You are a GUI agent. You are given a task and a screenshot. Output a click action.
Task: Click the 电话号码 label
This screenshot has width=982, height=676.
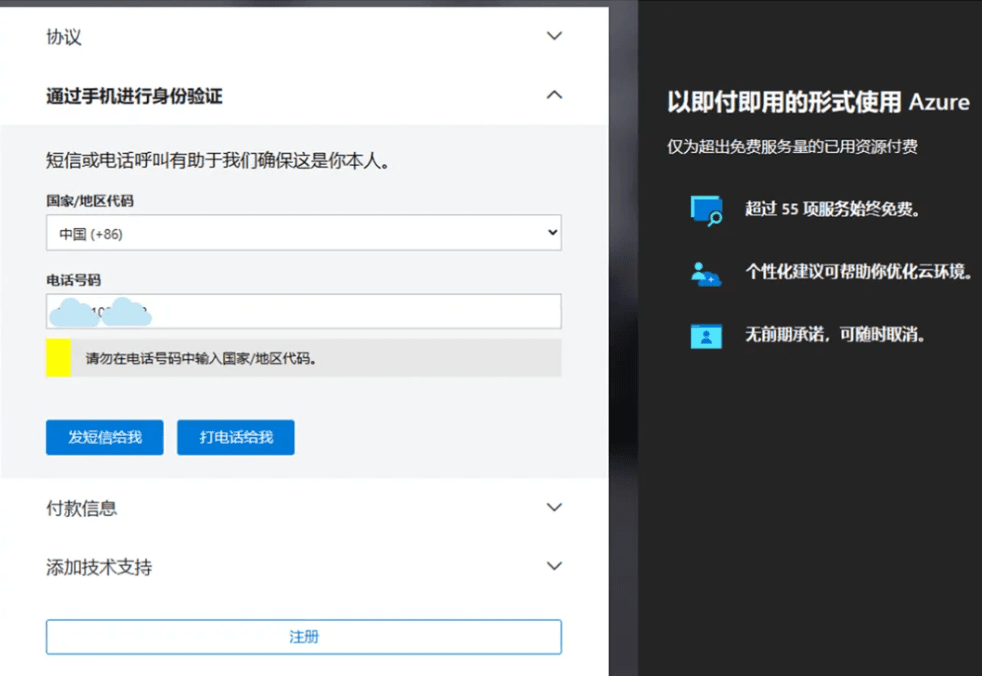click(x=73, y=280)
